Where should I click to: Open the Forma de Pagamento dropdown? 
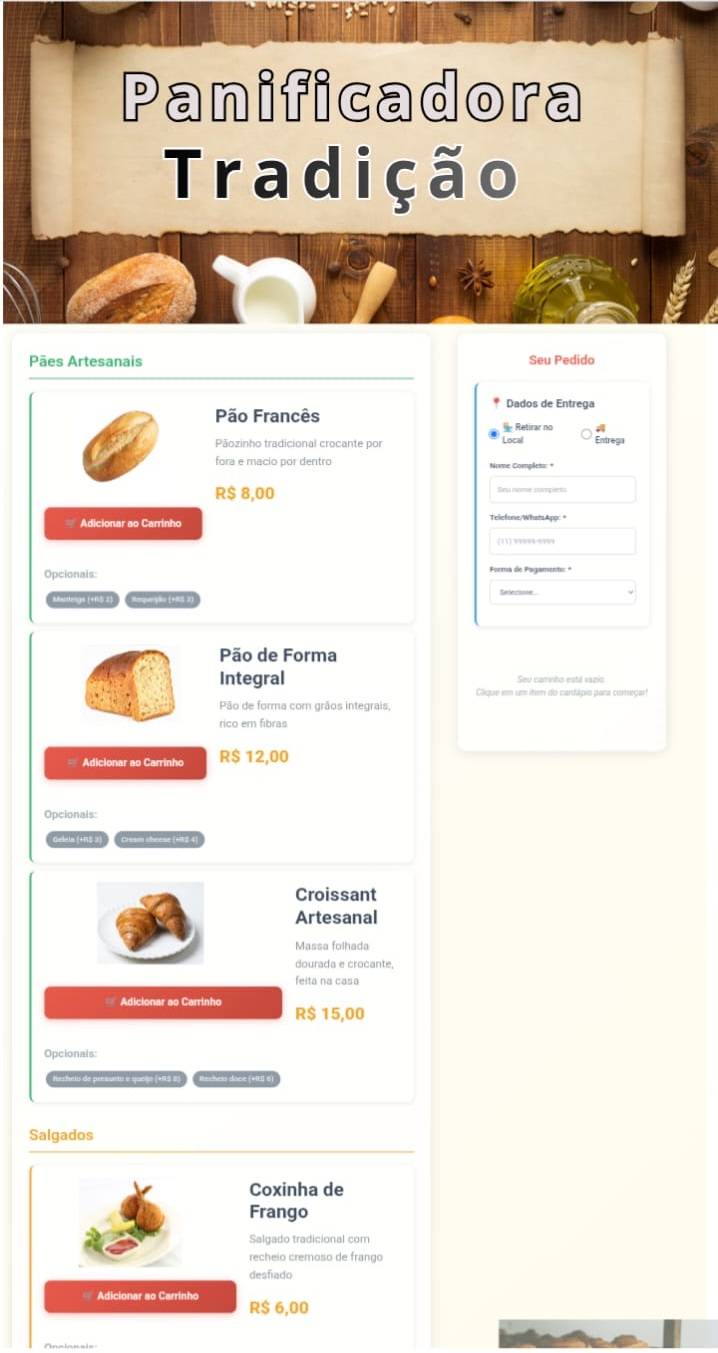click(x=562, y=593)
